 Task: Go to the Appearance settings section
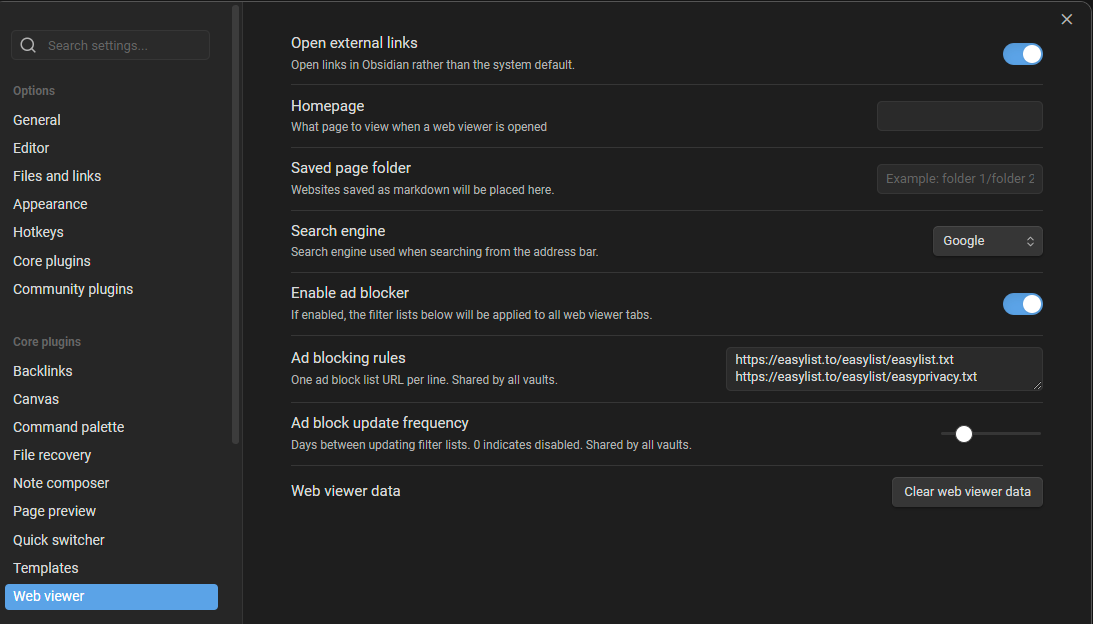(x=50, y=204)
